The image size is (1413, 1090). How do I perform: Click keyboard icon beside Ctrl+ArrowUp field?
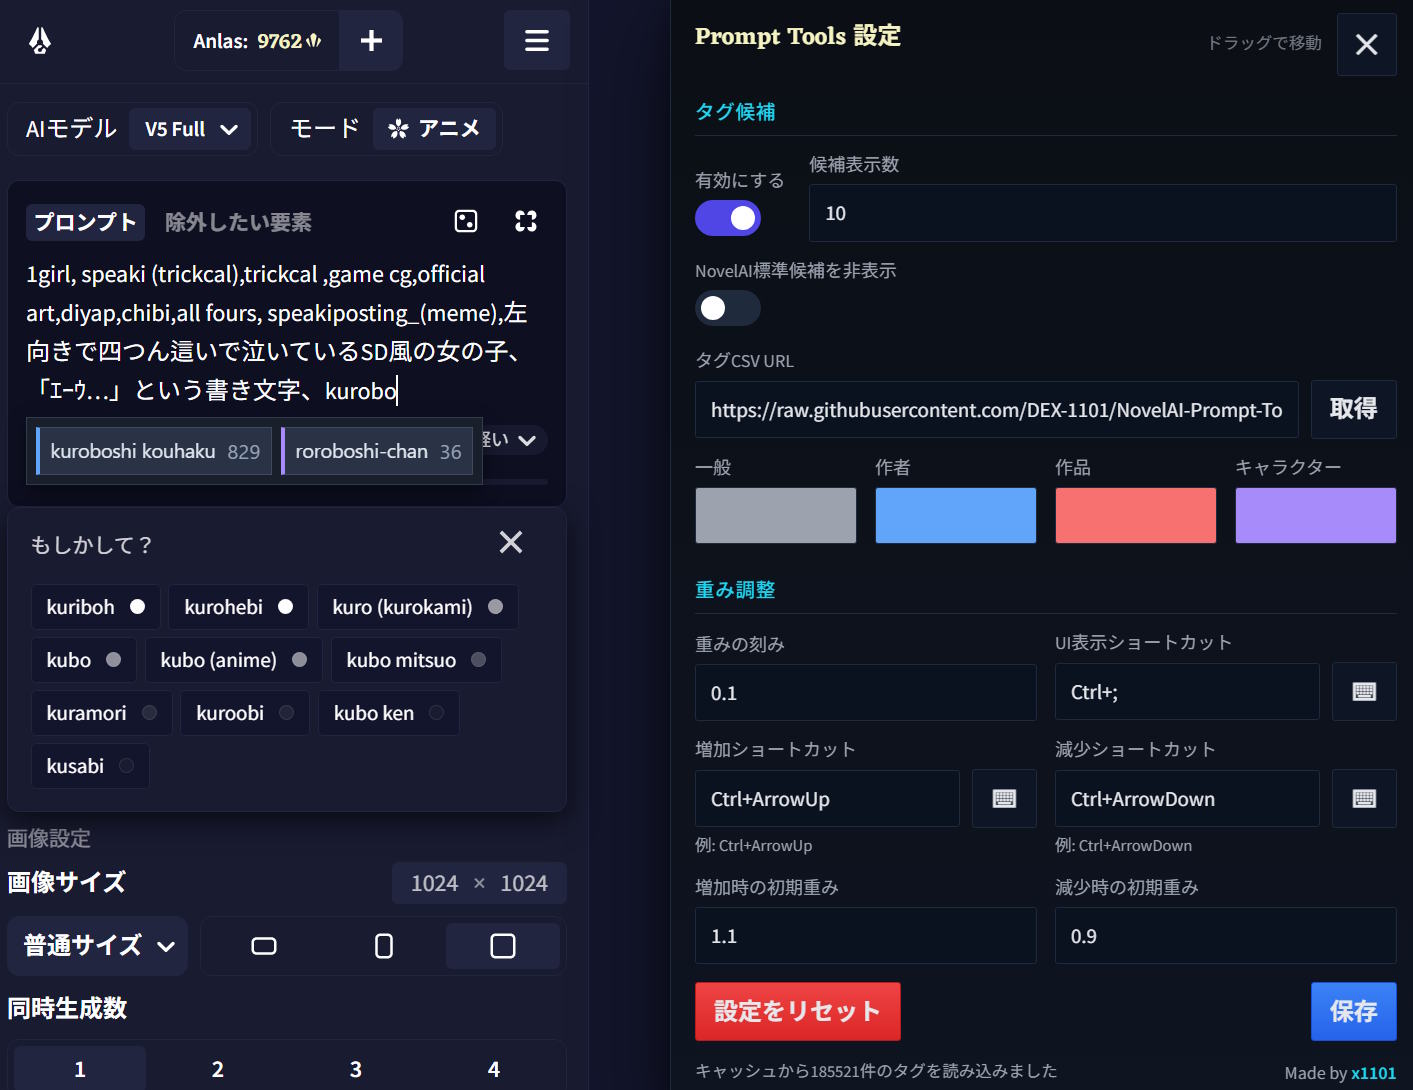[1004, 798]
